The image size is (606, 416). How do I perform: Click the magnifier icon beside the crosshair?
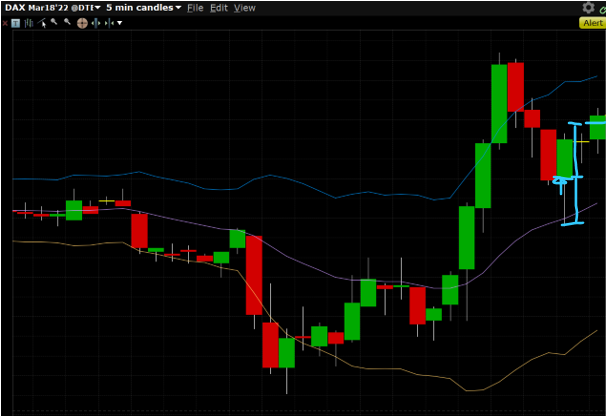[x=67, y=22]
